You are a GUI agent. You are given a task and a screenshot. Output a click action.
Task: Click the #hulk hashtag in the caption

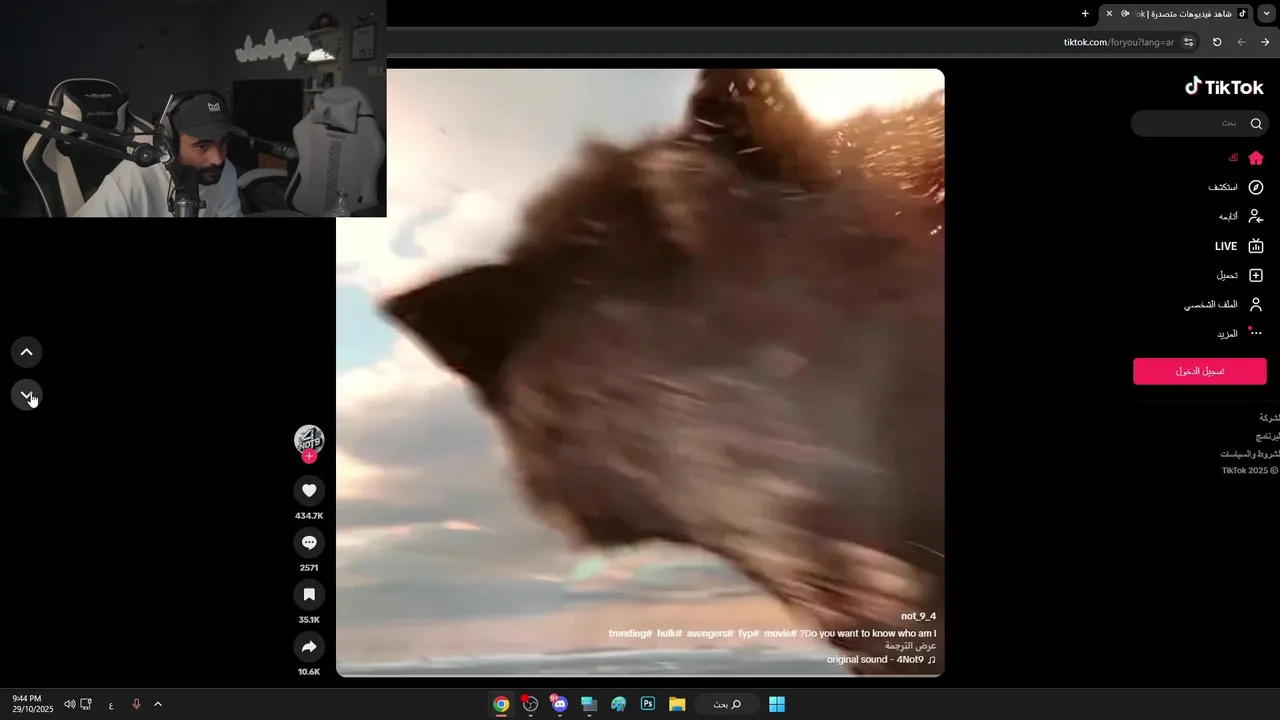[669, 633]
